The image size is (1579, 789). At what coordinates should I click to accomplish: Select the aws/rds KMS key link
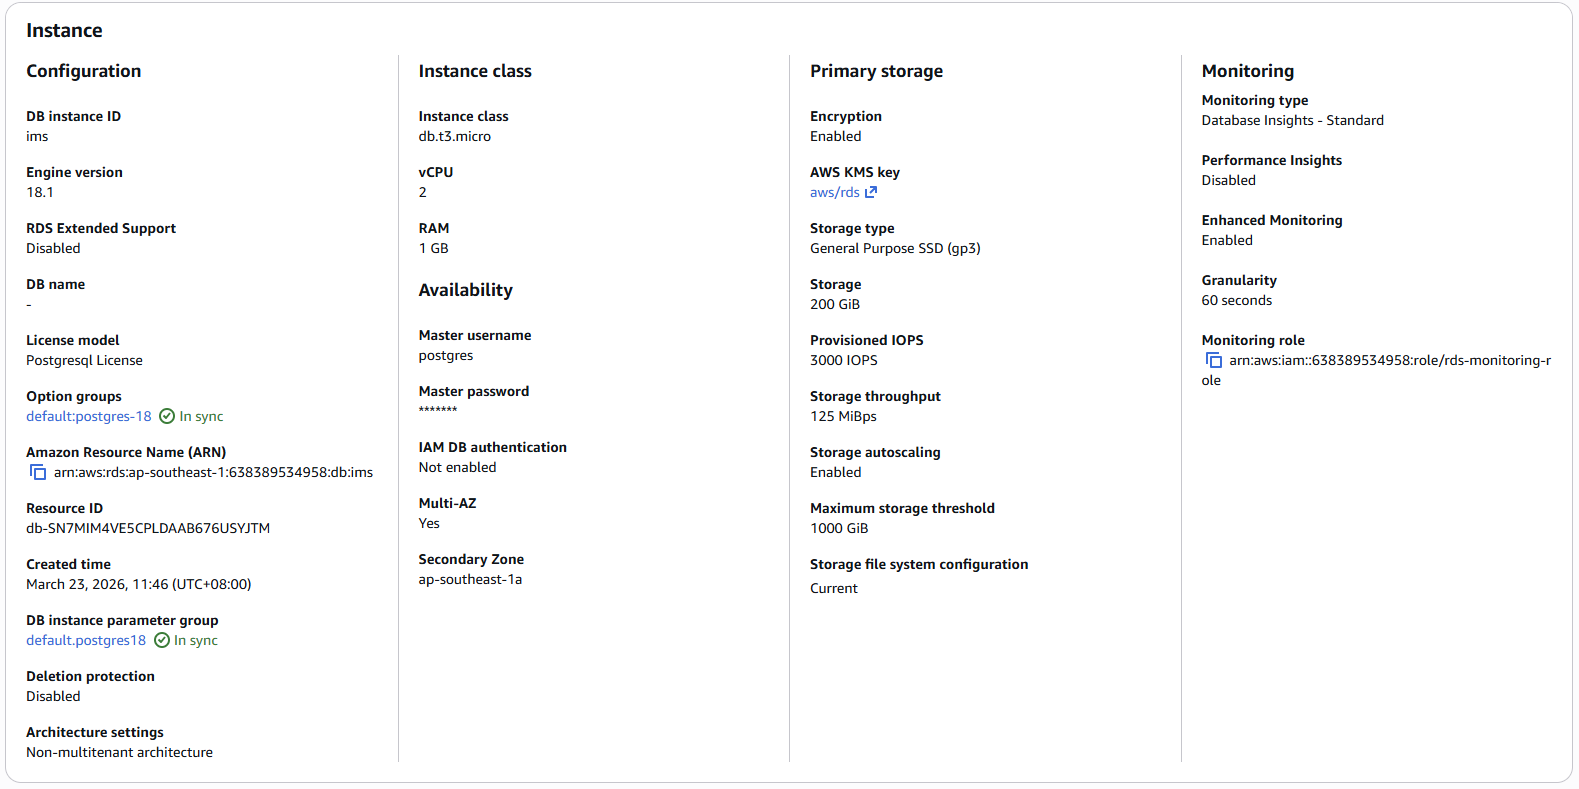pos(835,192)
